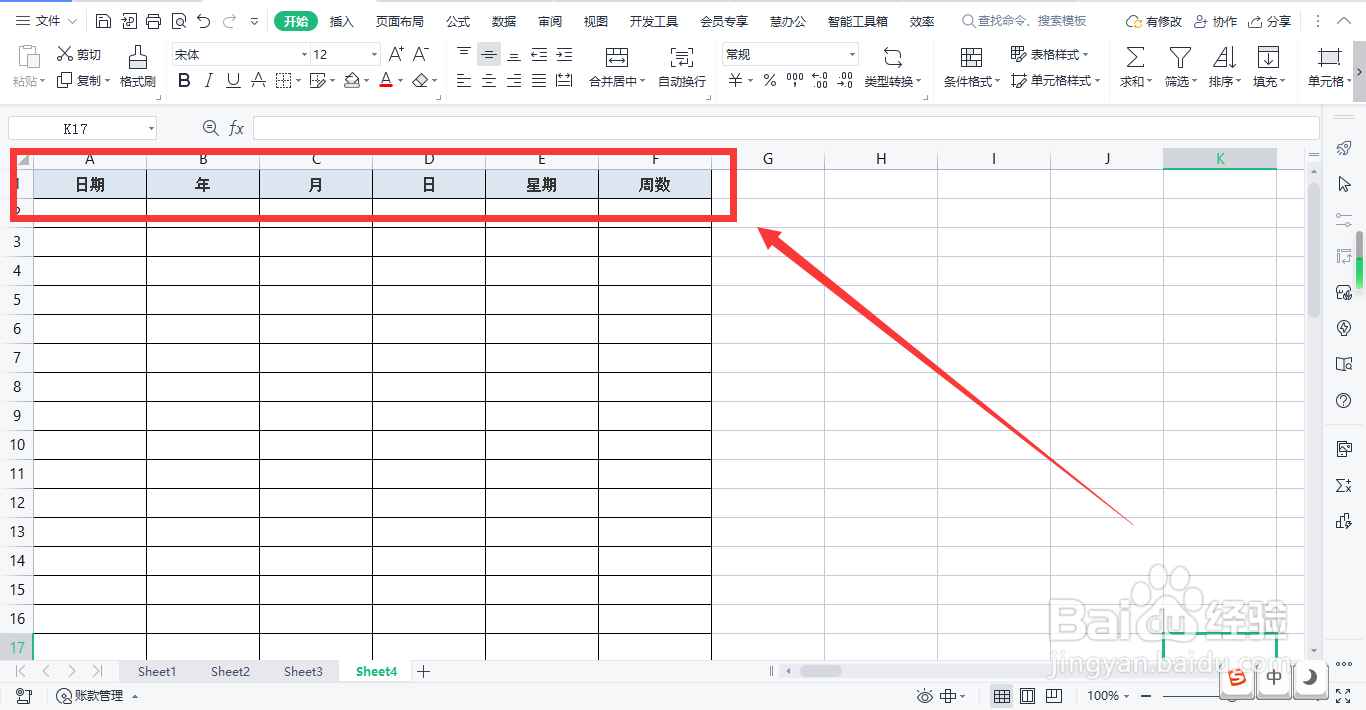
Task: Select the Sheet1 tab
Action: (157, 672)
